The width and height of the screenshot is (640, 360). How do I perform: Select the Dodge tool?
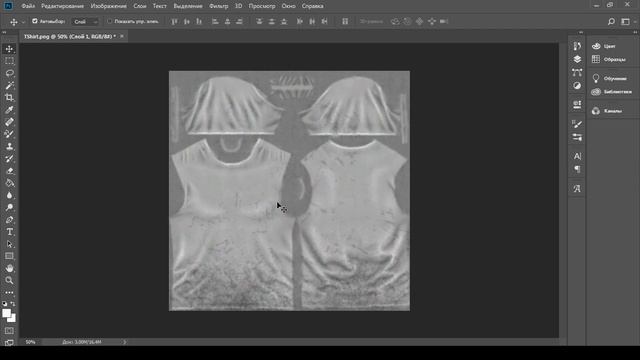point(9,207)
